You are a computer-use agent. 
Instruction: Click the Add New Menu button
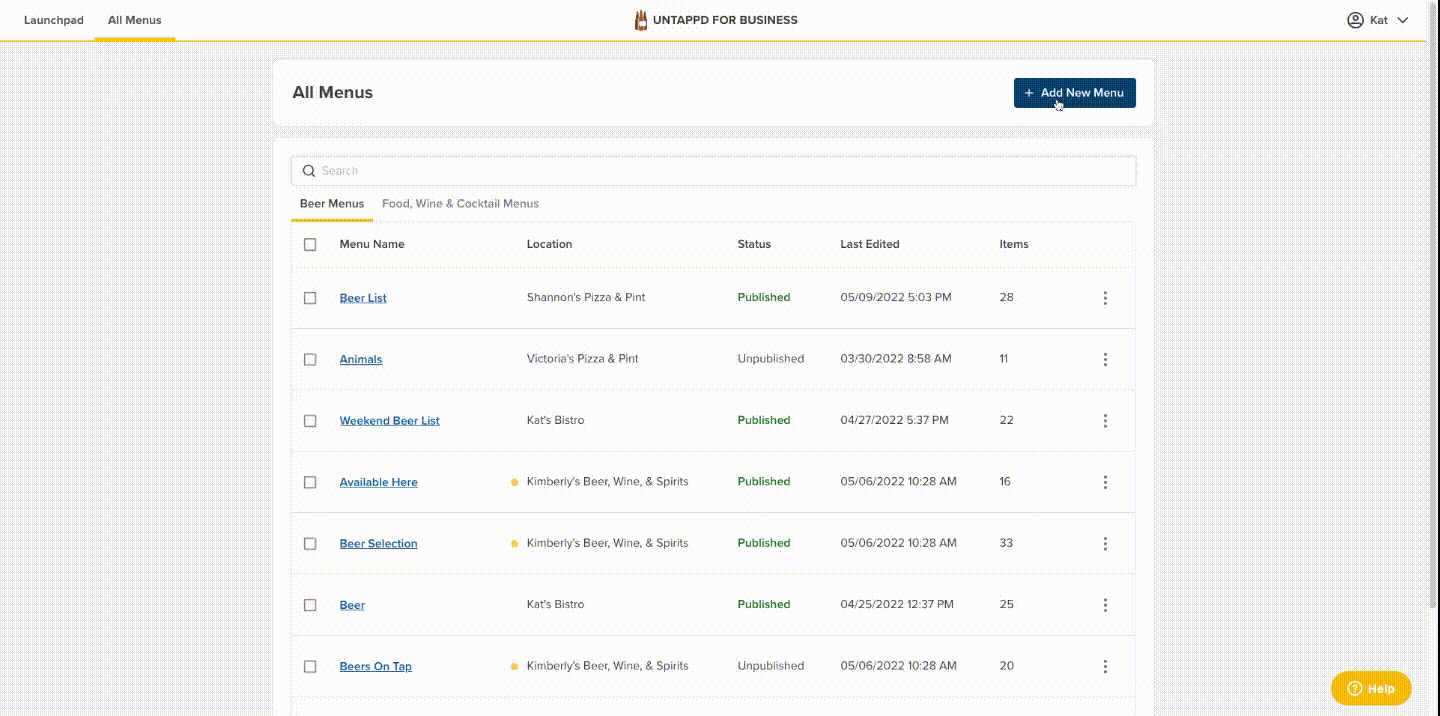click(x=1075, y=93)
